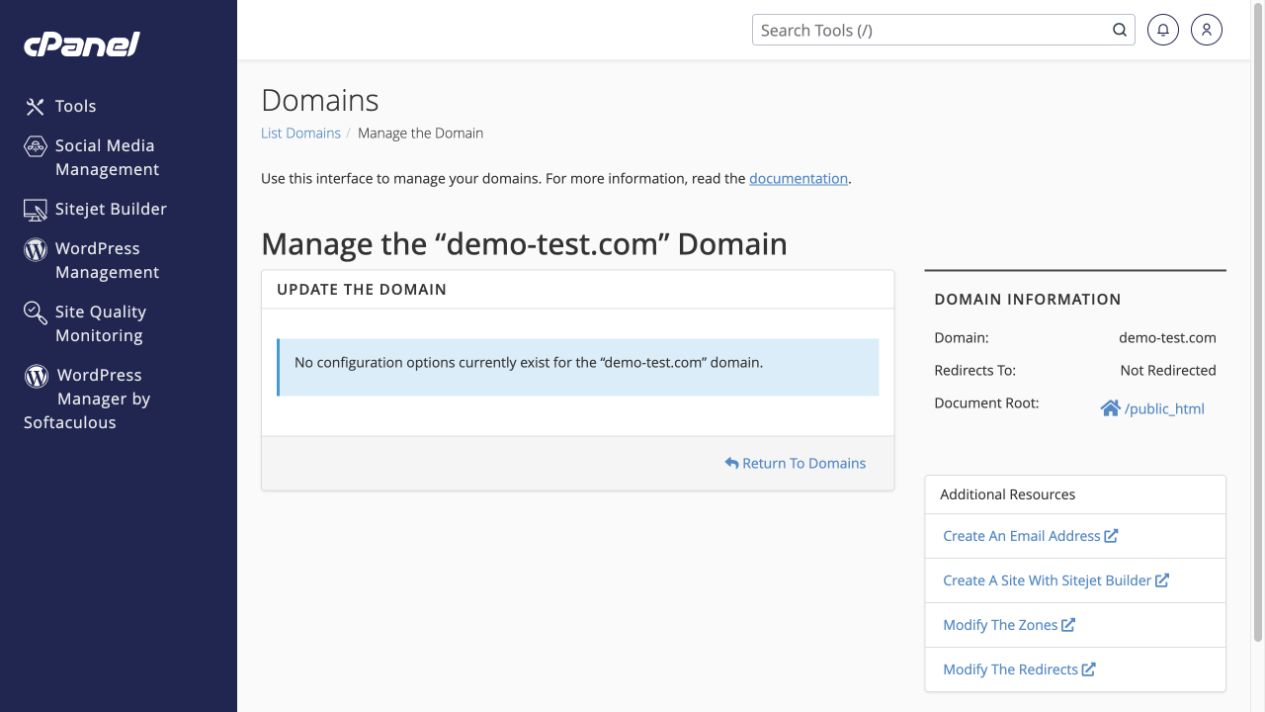Image resolution: width=1265 pixels, height=712 pixels.
Task: Click the Manage the "demo-test.com" Domain heading
Action: [524, 244]
